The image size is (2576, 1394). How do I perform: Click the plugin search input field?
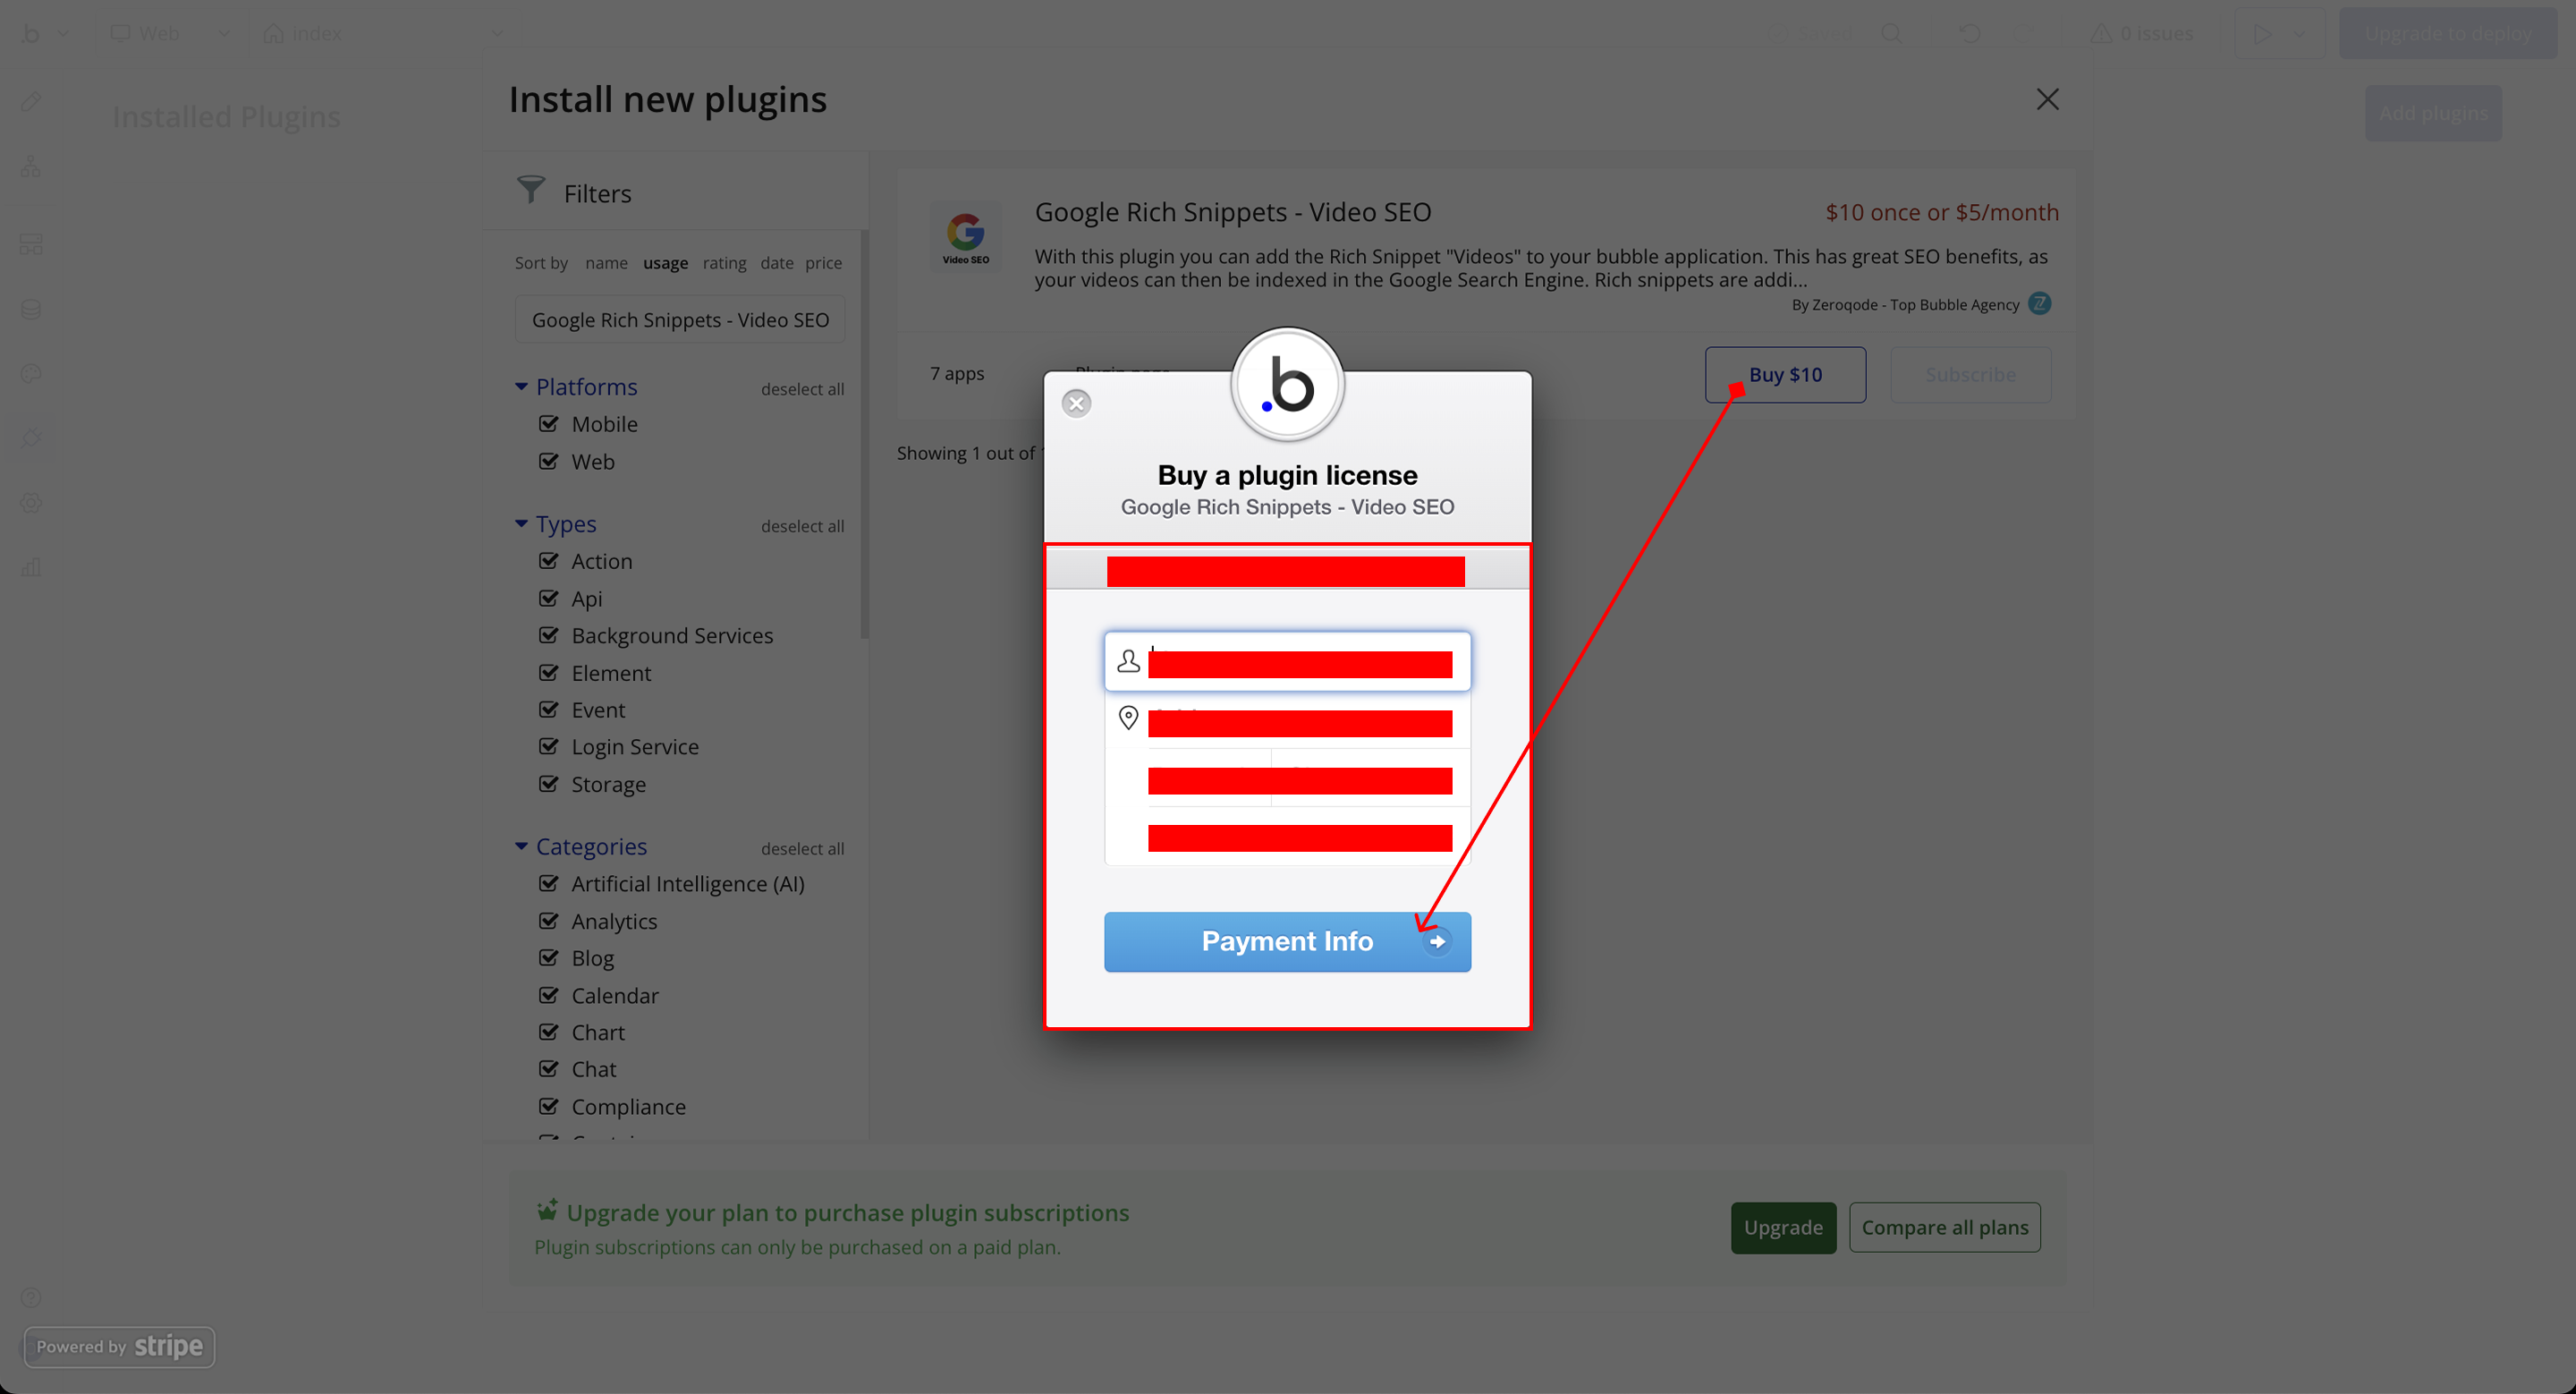tap(680, 320)
